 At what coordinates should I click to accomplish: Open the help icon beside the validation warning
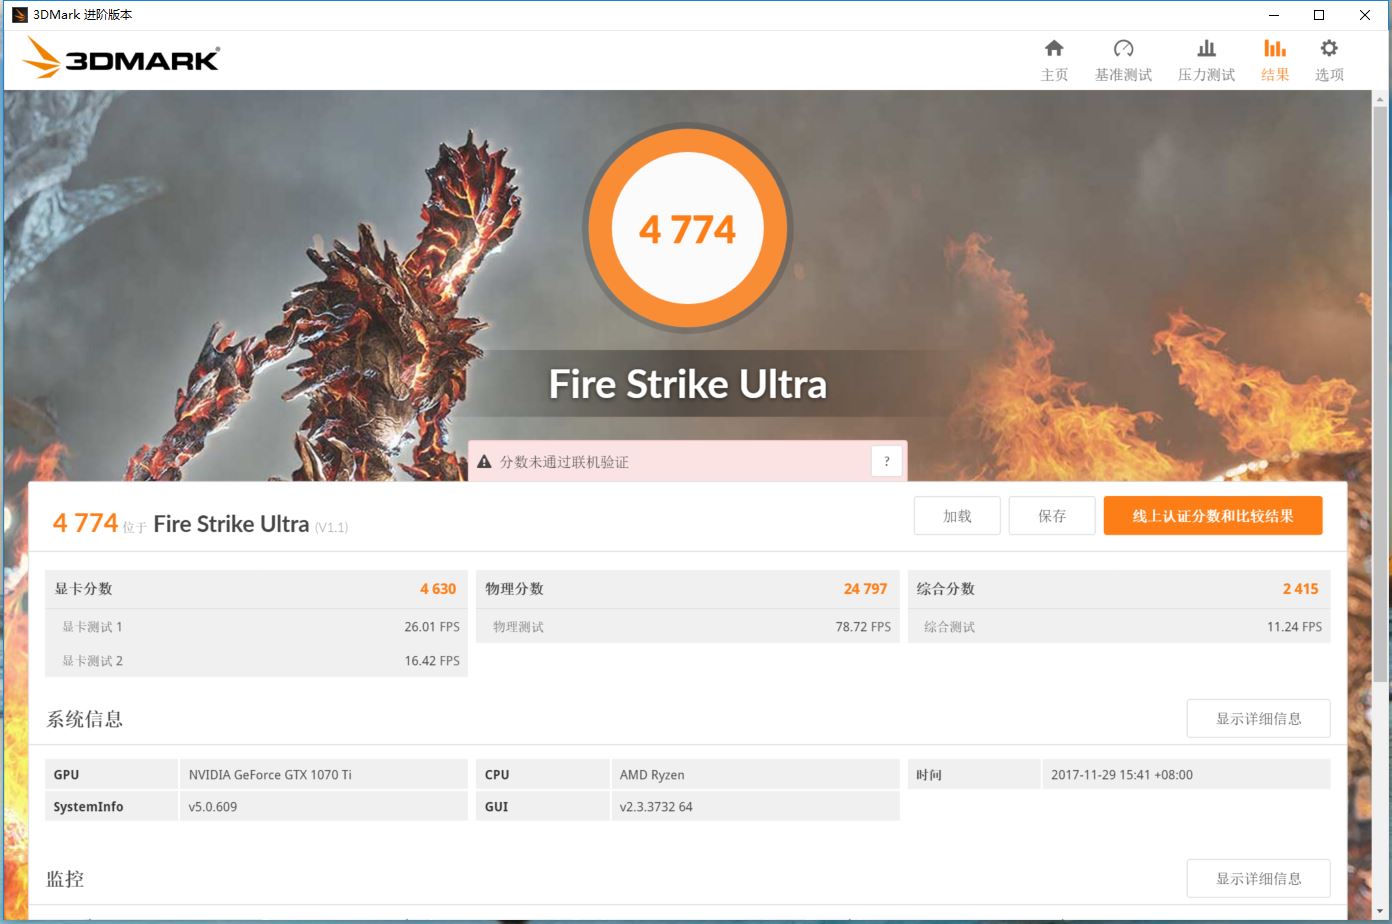pos(887,461)
